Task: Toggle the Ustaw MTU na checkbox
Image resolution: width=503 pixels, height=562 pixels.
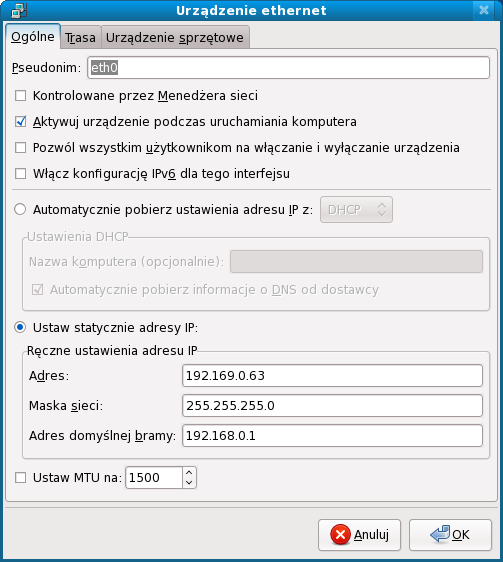Action: click(x=20, y=478)
